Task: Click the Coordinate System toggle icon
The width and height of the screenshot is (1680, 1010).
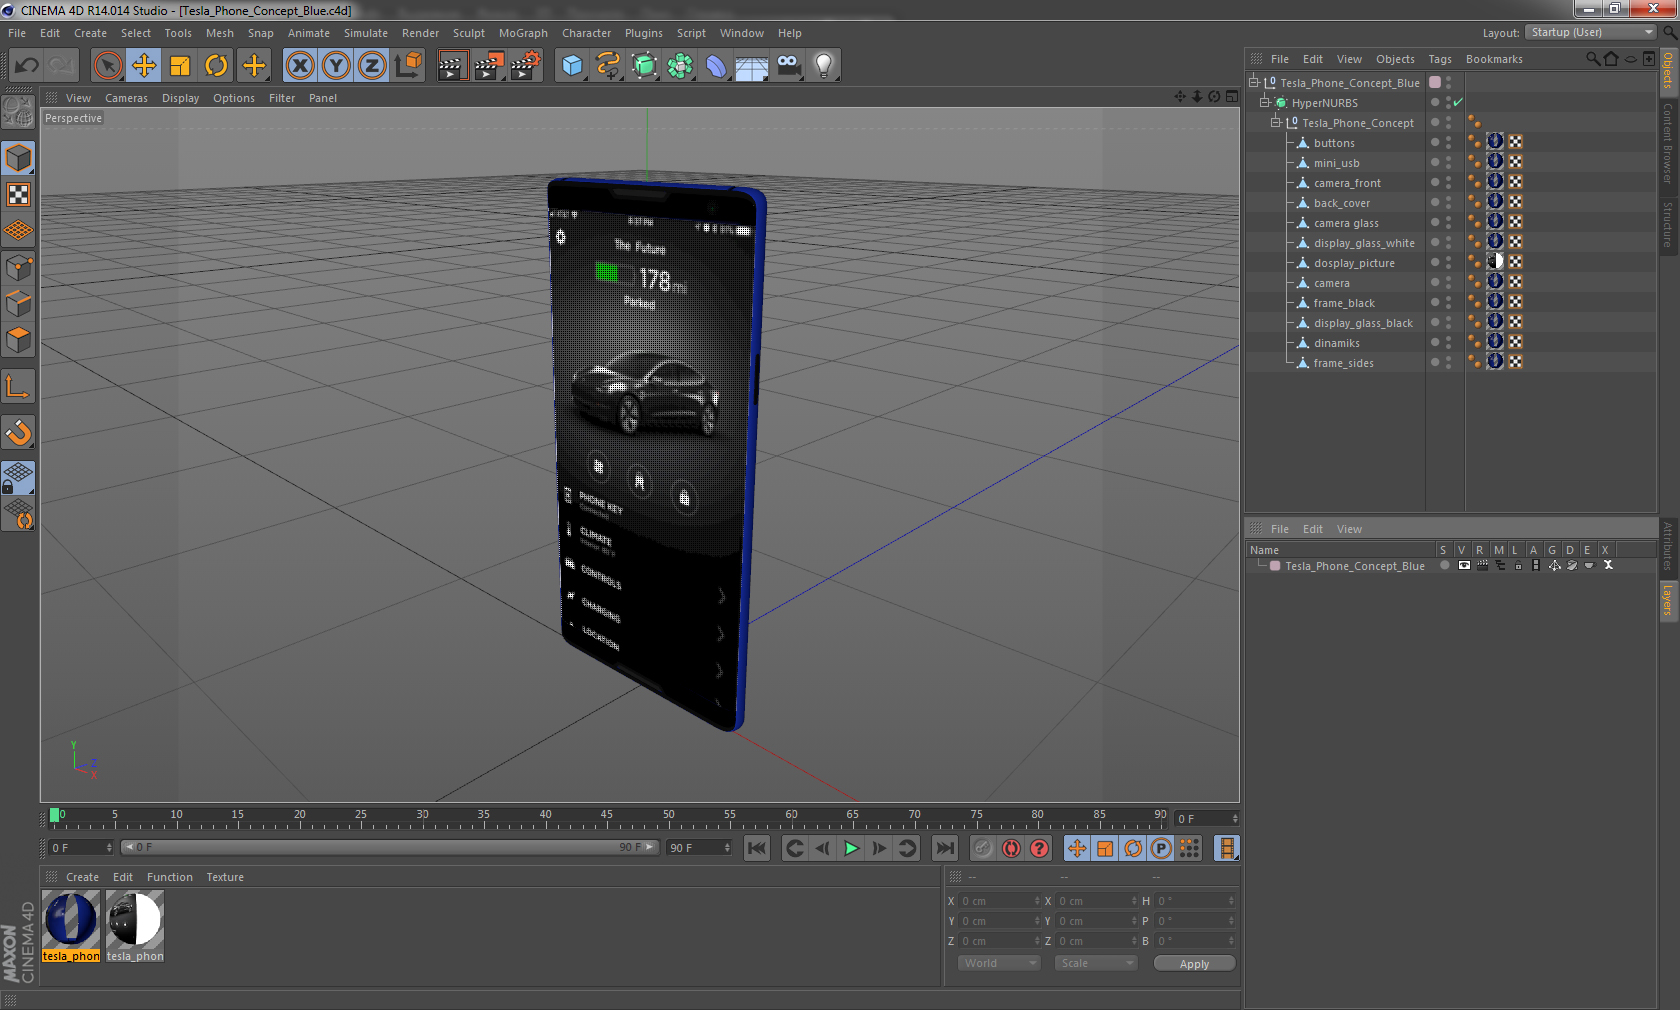Action: click(x=408, y=66)
